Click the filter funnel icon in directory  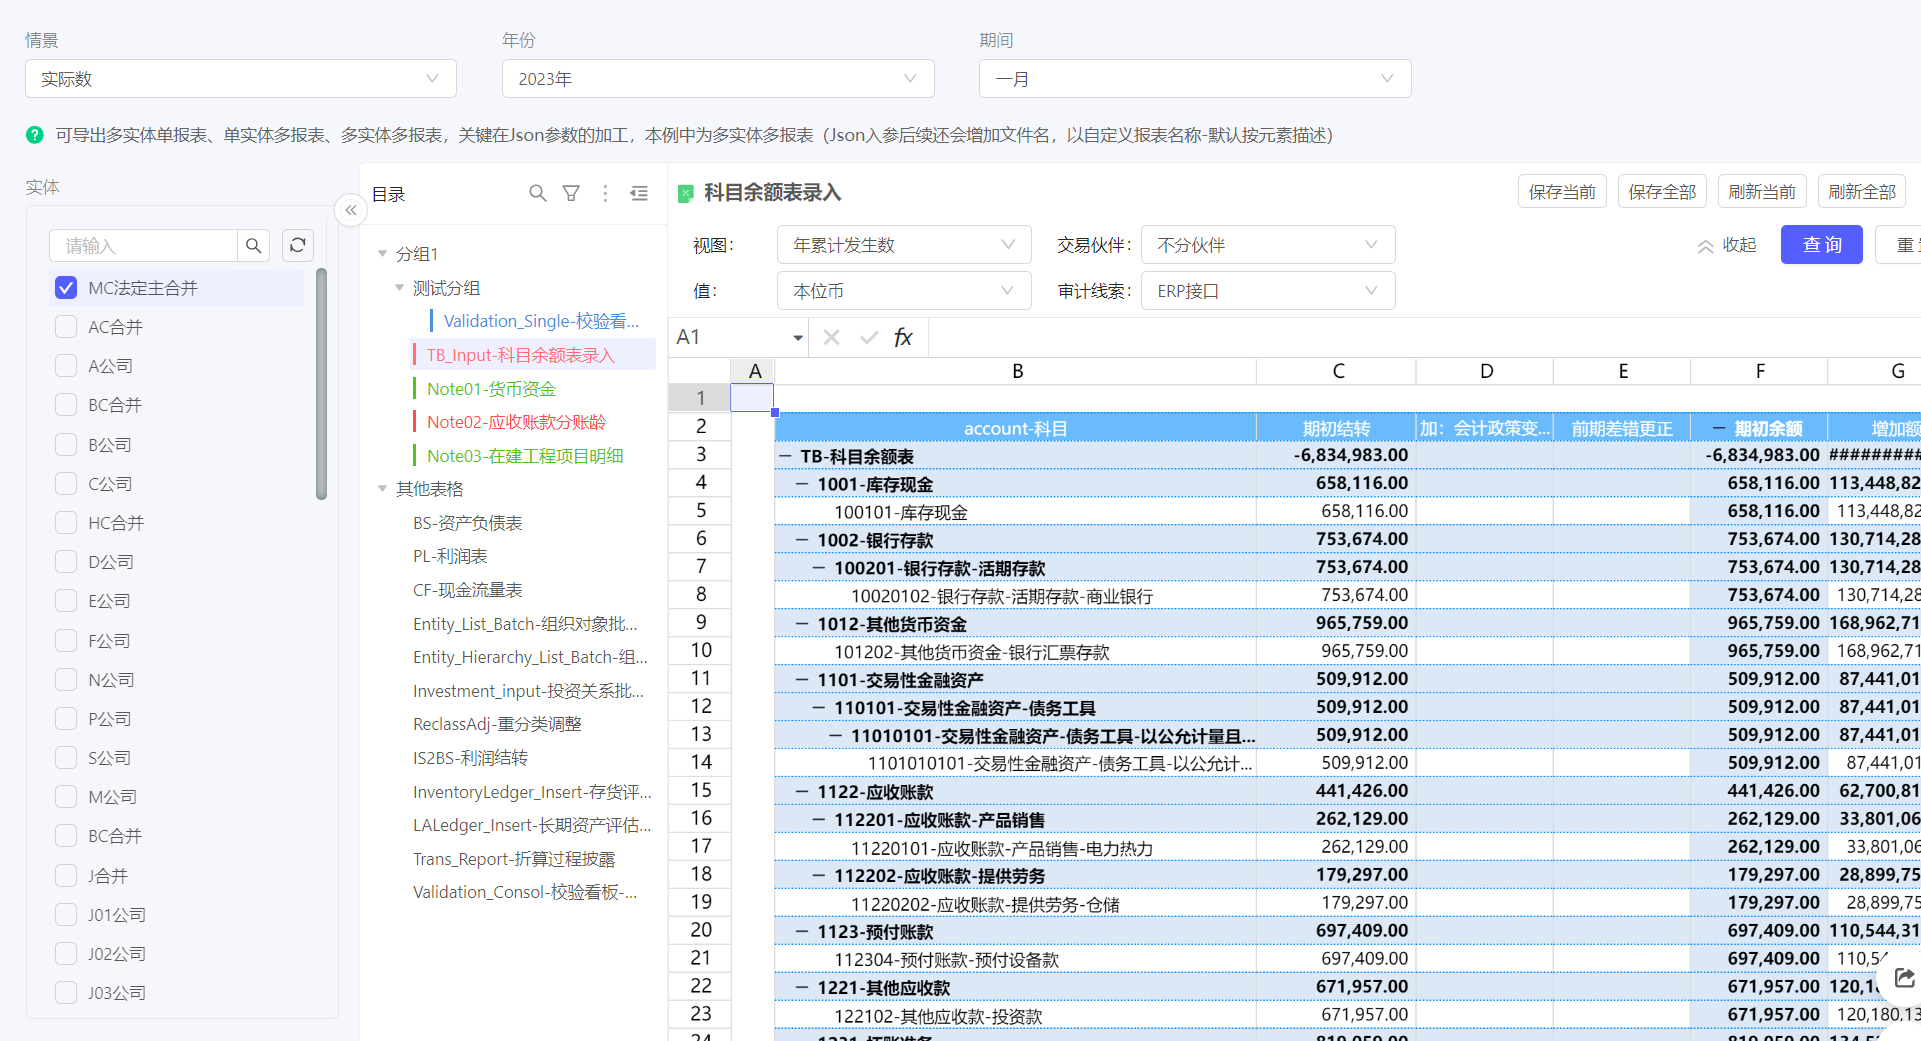(571, 194)
